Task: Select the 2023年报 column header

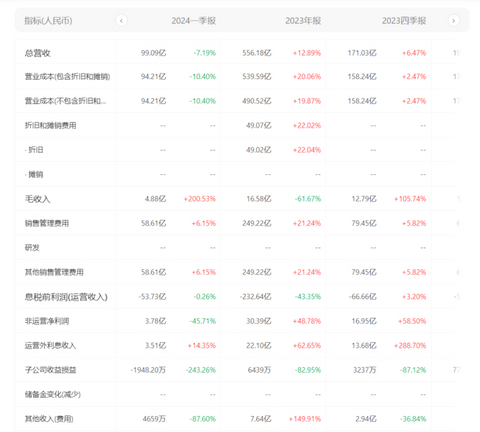Action: (x=303, y=21)
